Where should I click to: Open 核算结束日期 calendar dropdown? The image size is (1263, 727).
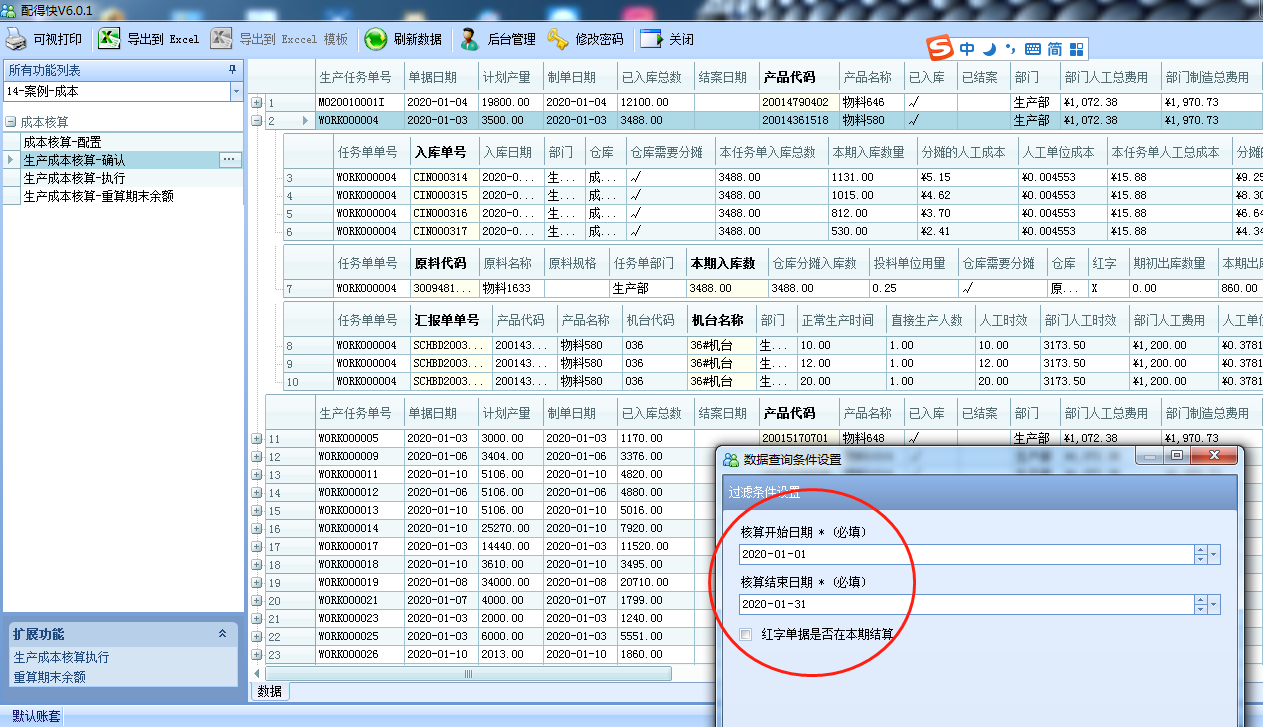1214,604
